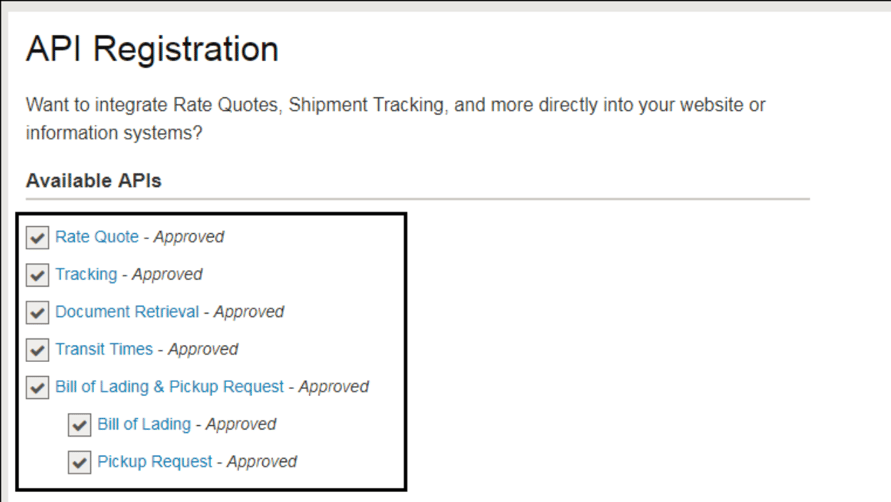The width and height of the screenshot is (891, 502).
Task: Click Approved status beside Transit Times
Action: (x=203, y=349)
